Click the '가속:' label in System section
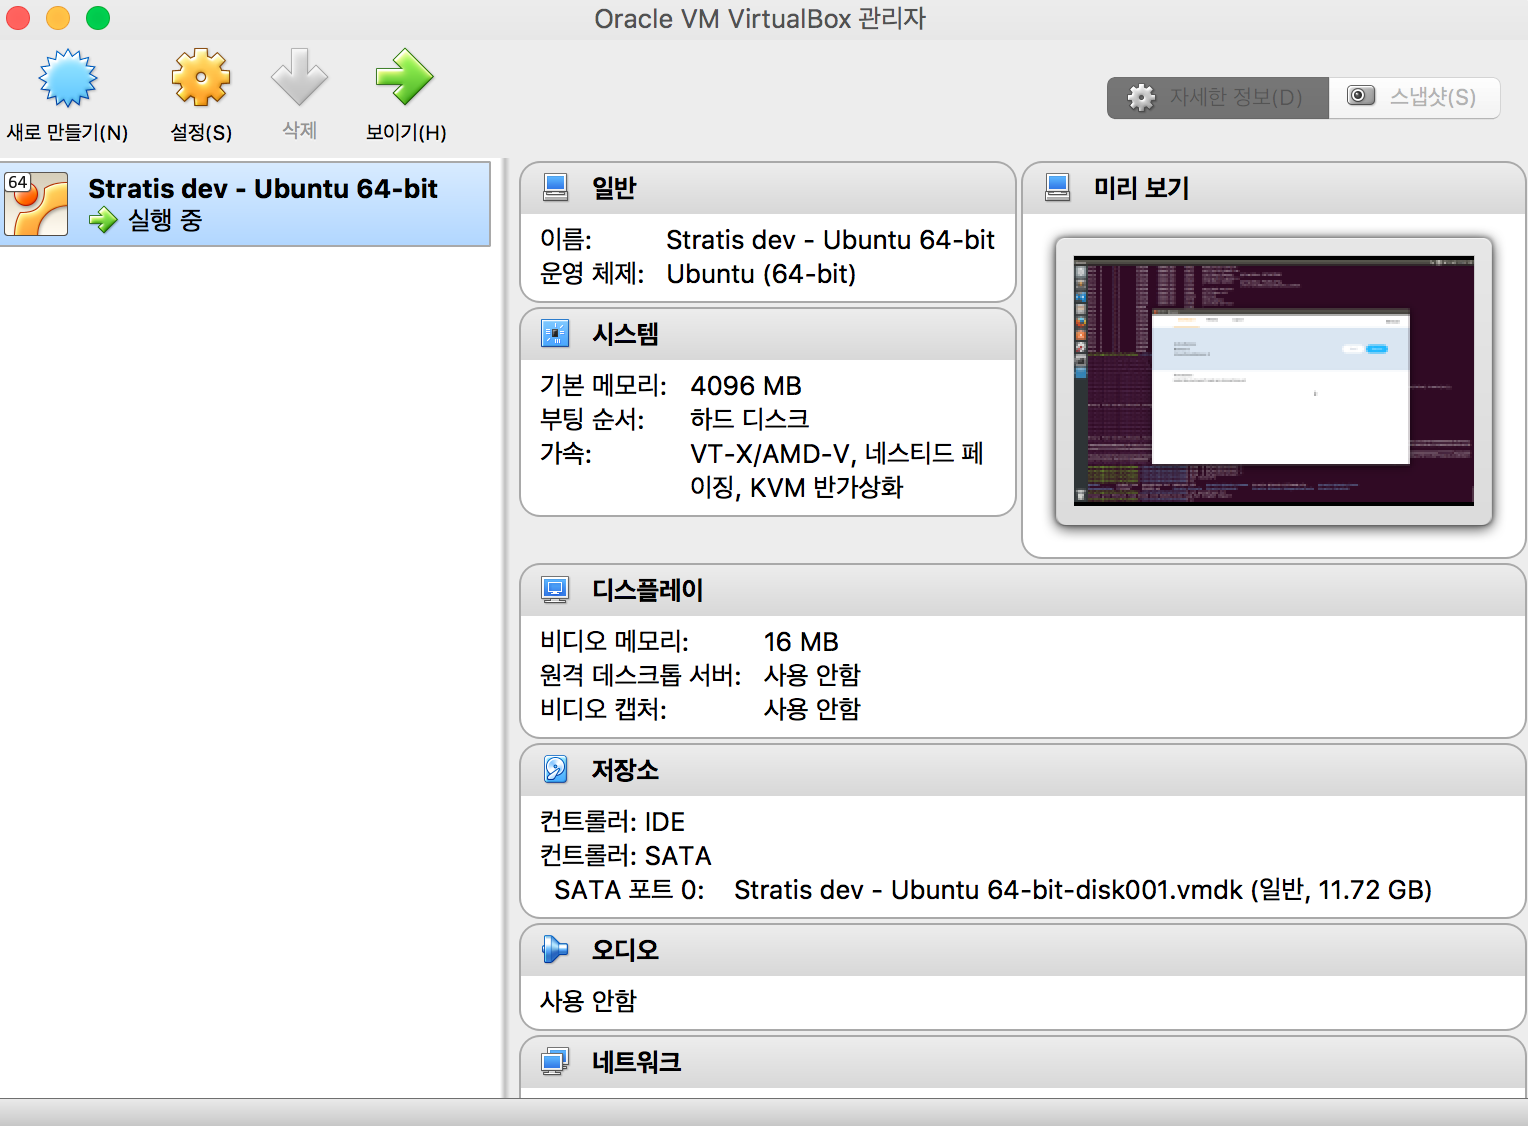This screenshot has width=1528, height=1126. click(x=566, y=453)
